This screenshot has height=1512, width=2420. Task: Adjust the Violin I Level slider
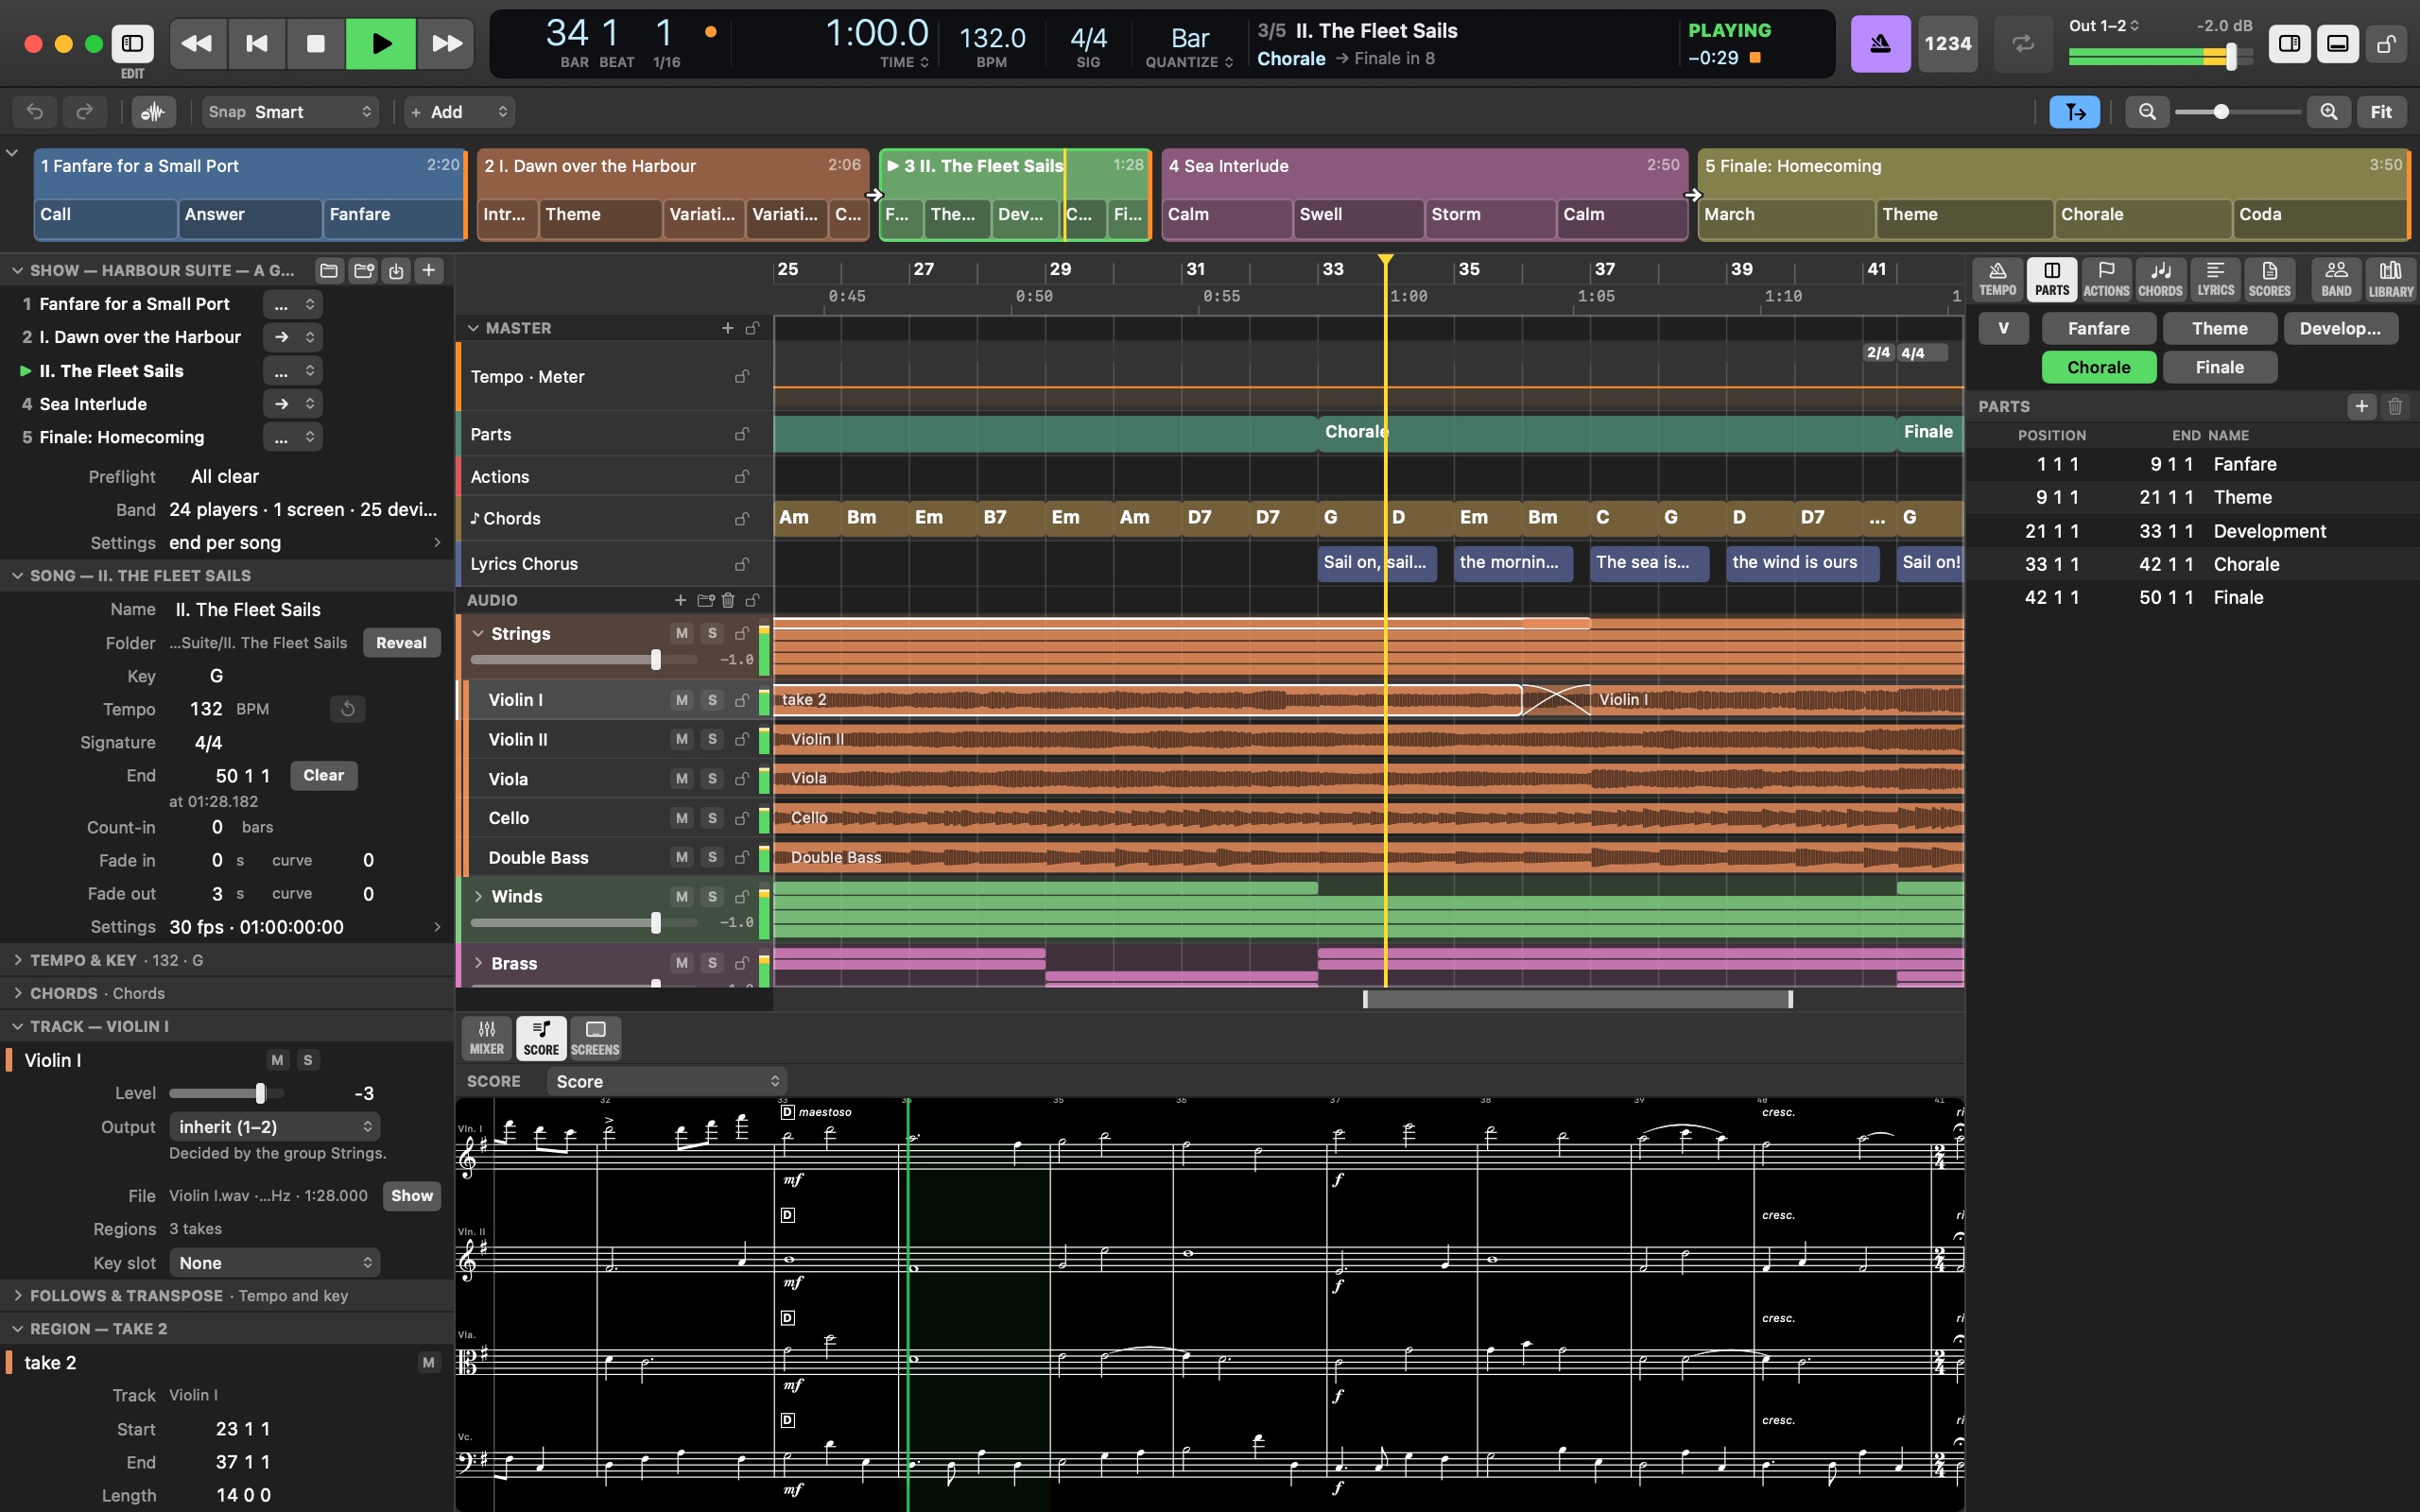227,1093
